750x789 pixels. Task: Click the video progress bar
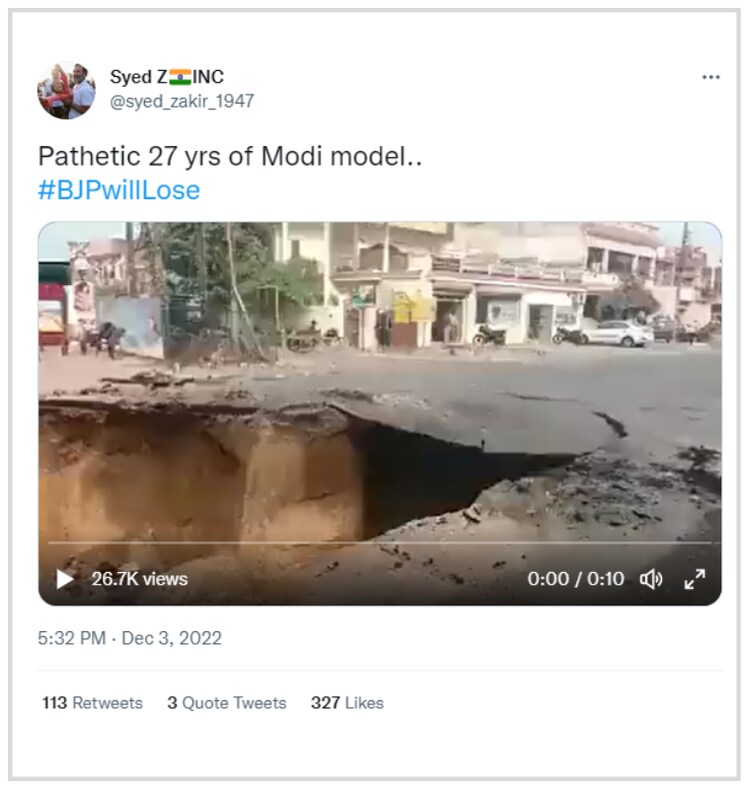point(380,543)
